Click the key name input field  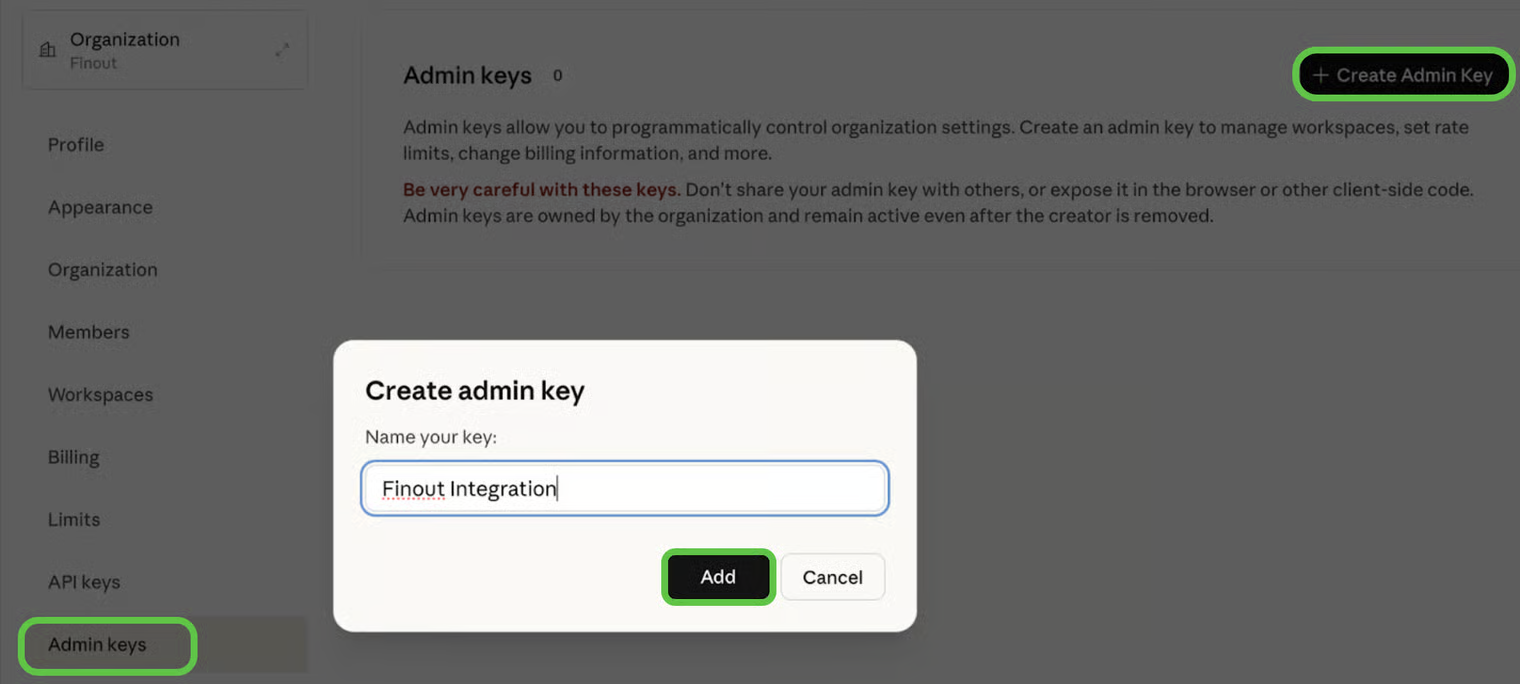(625, 489)
